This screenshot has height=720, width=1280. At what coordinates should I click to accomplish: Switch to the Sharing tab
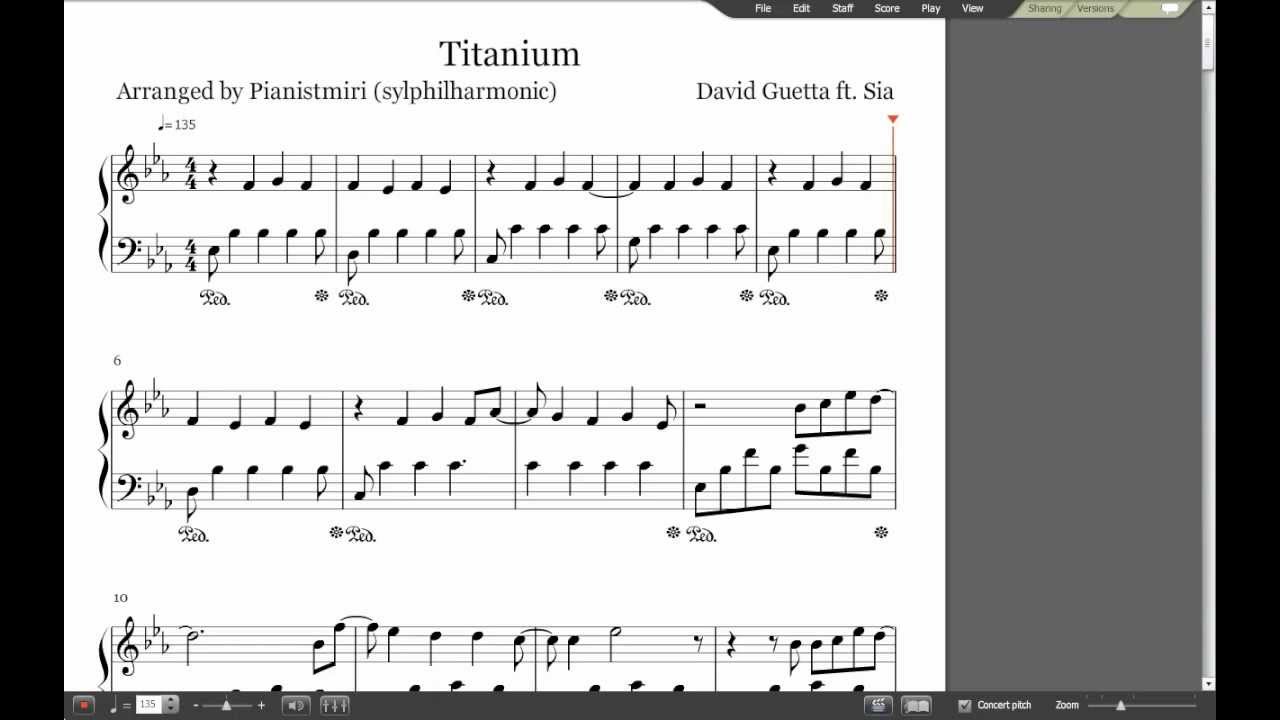point(1045,8)
